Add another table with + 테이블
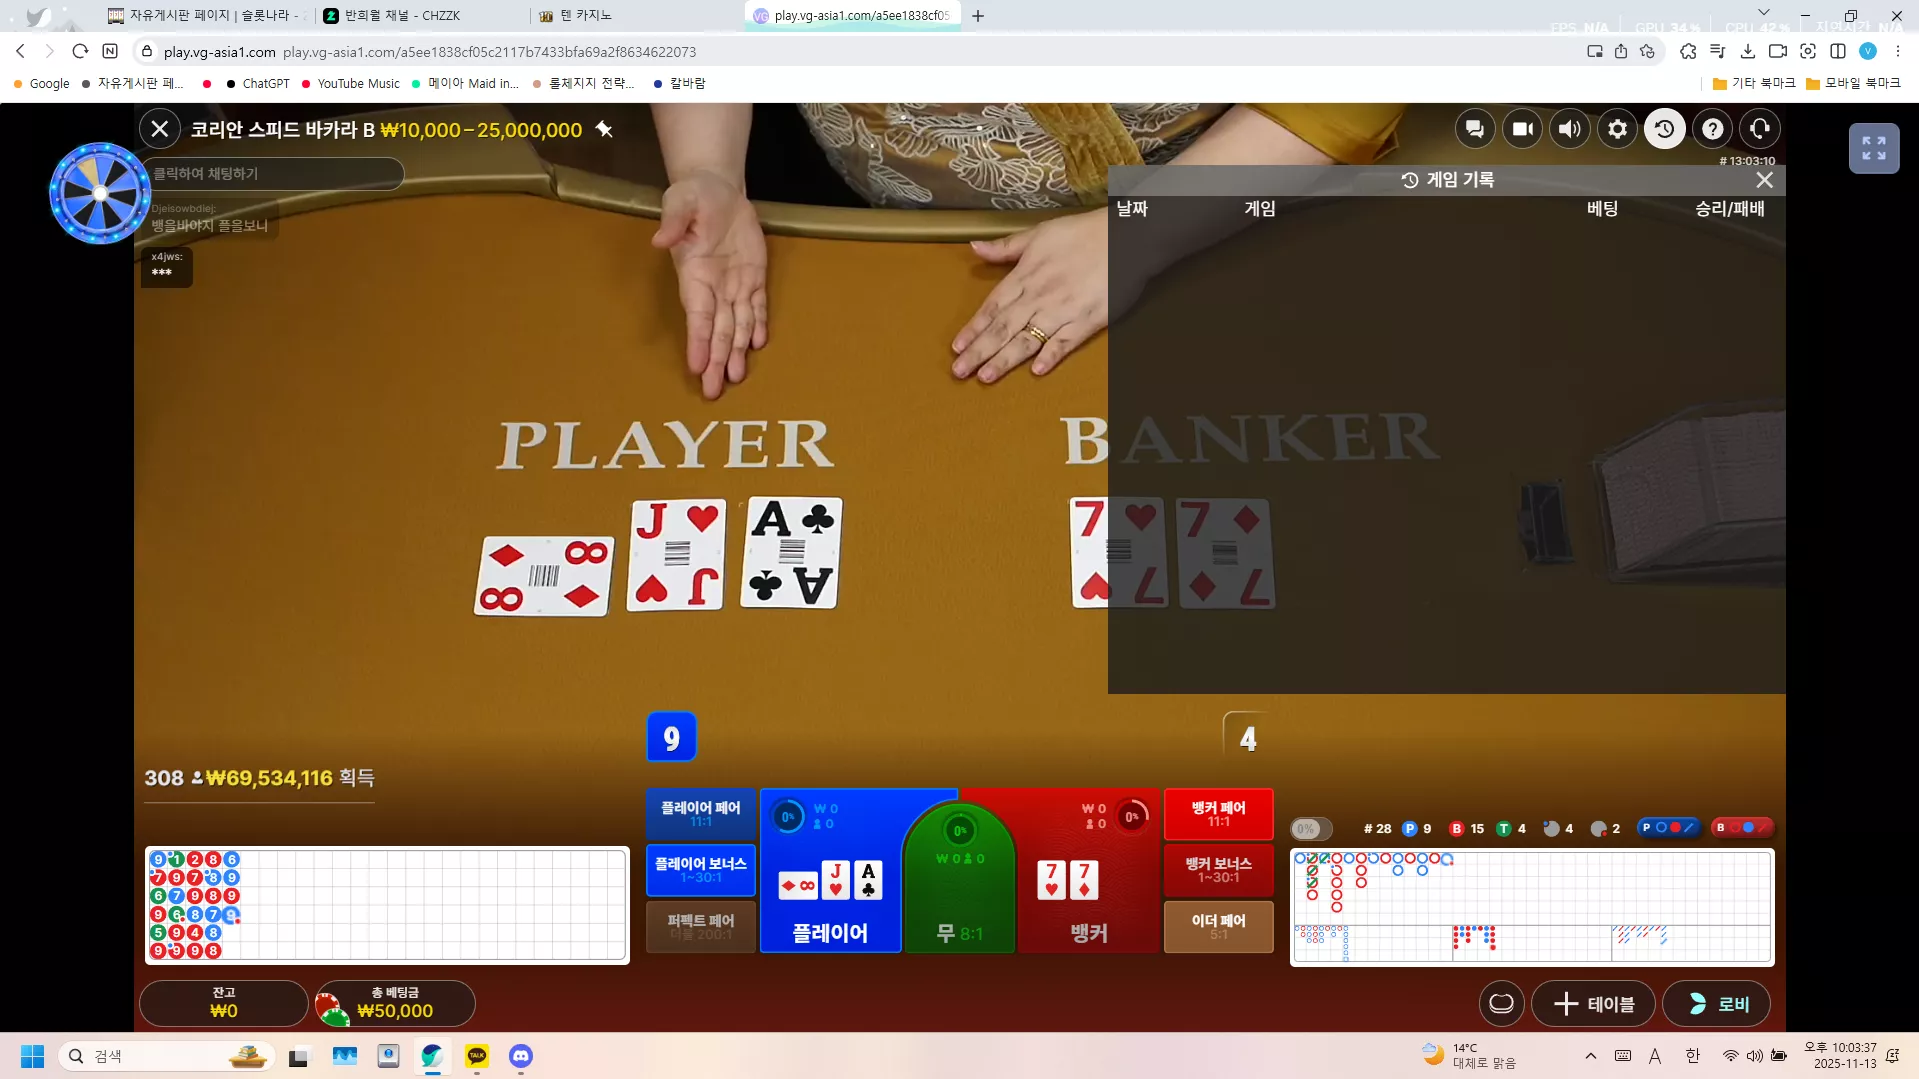 [1593, 1004]
